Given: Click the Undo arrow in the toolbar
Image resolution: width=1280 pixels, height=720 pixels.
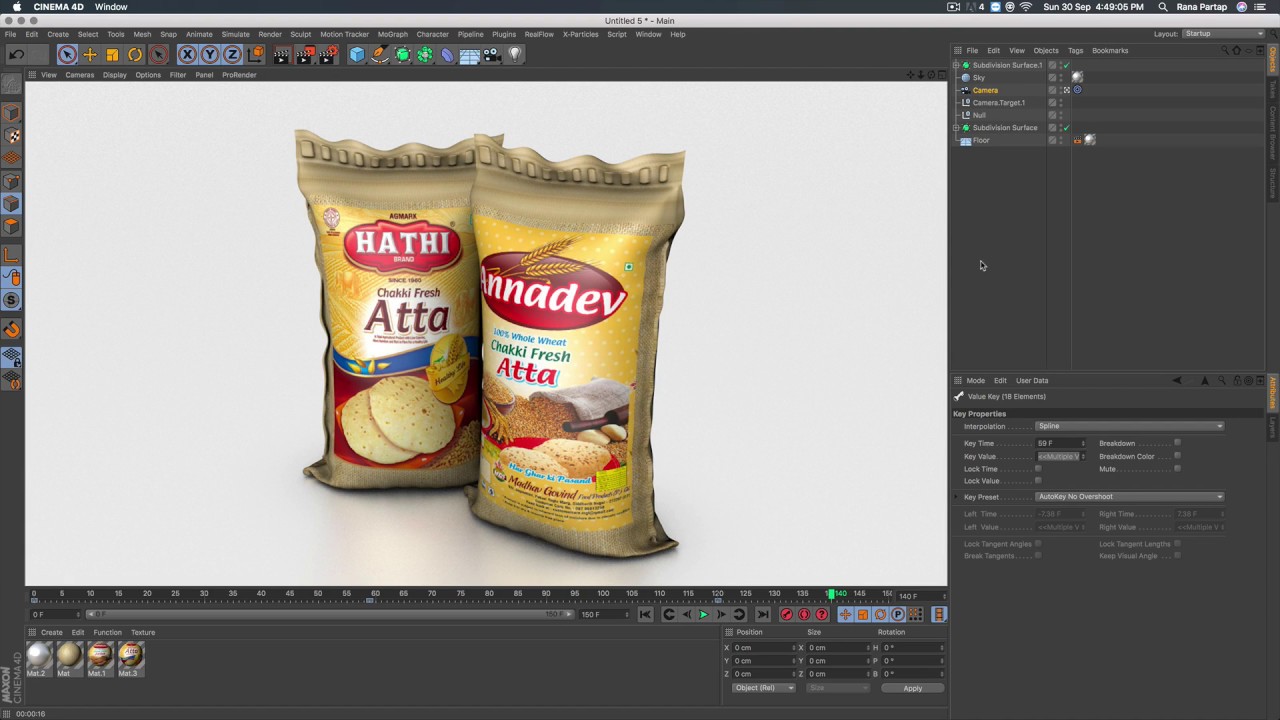Looking at the screenshot, I should [x=17, y=55].
